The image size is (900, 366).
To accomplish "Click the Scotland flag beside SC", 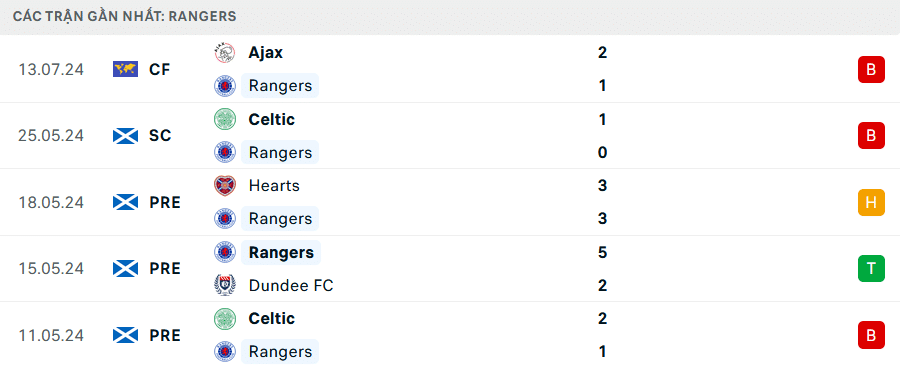I will click(x=125, y=136).
